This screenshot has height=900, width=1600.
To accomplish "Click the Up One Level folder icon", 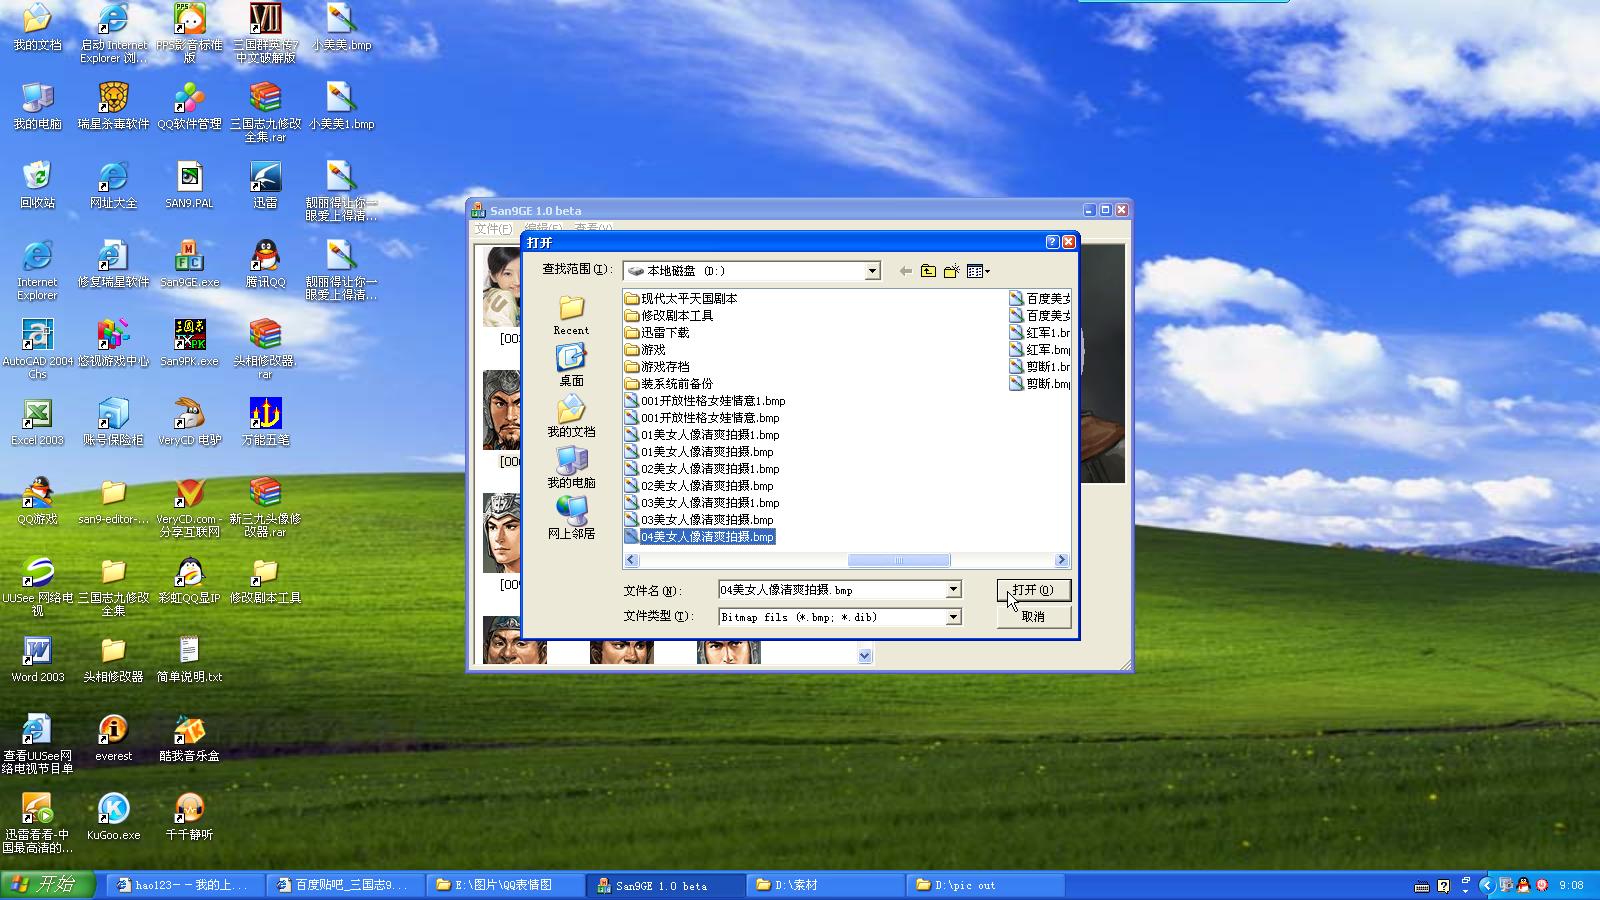I will coord(928,271).
